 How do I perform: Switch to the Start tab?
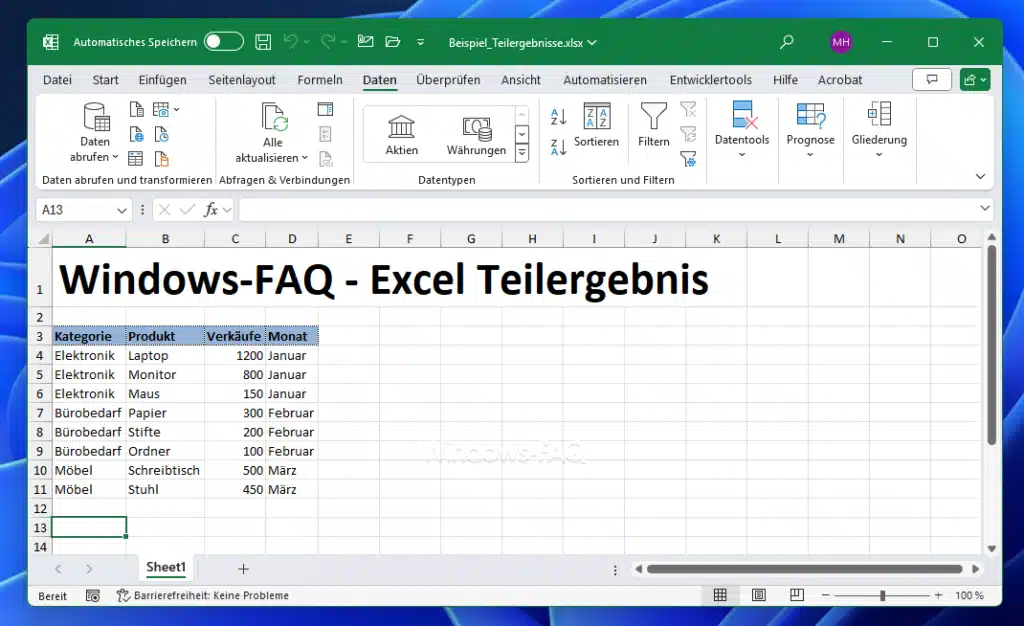105,80
